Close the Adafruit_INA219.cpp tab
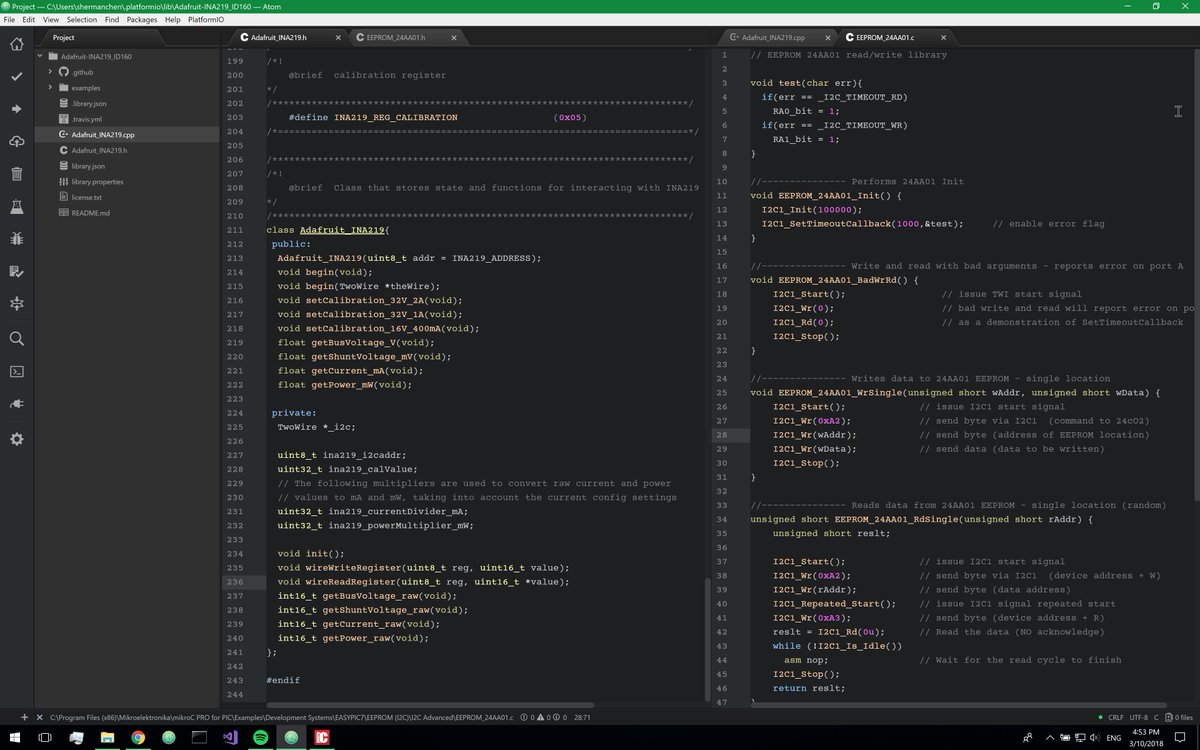 [x=826, y=37]
